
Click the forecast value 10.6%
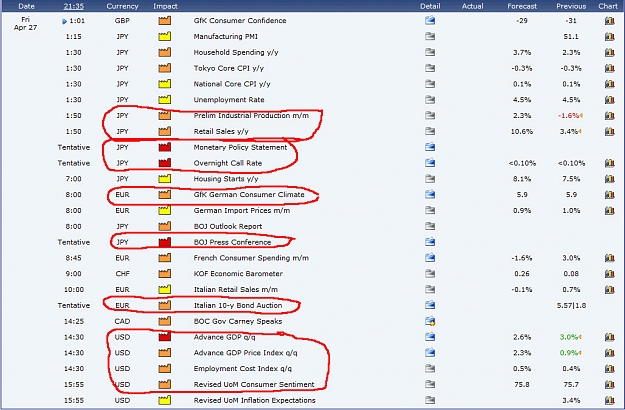522,131
